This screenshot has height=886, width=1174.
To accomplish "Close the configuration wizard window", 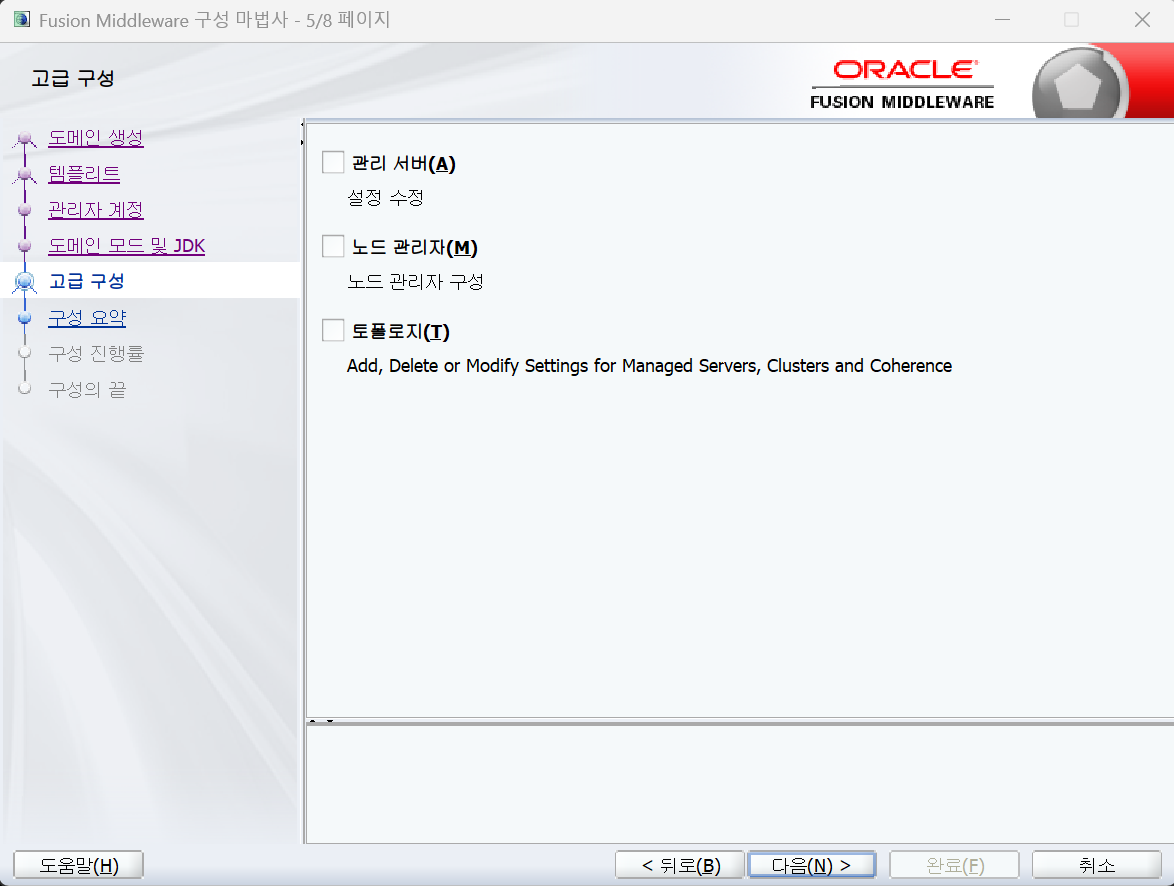I will [x=1142, y=19].
